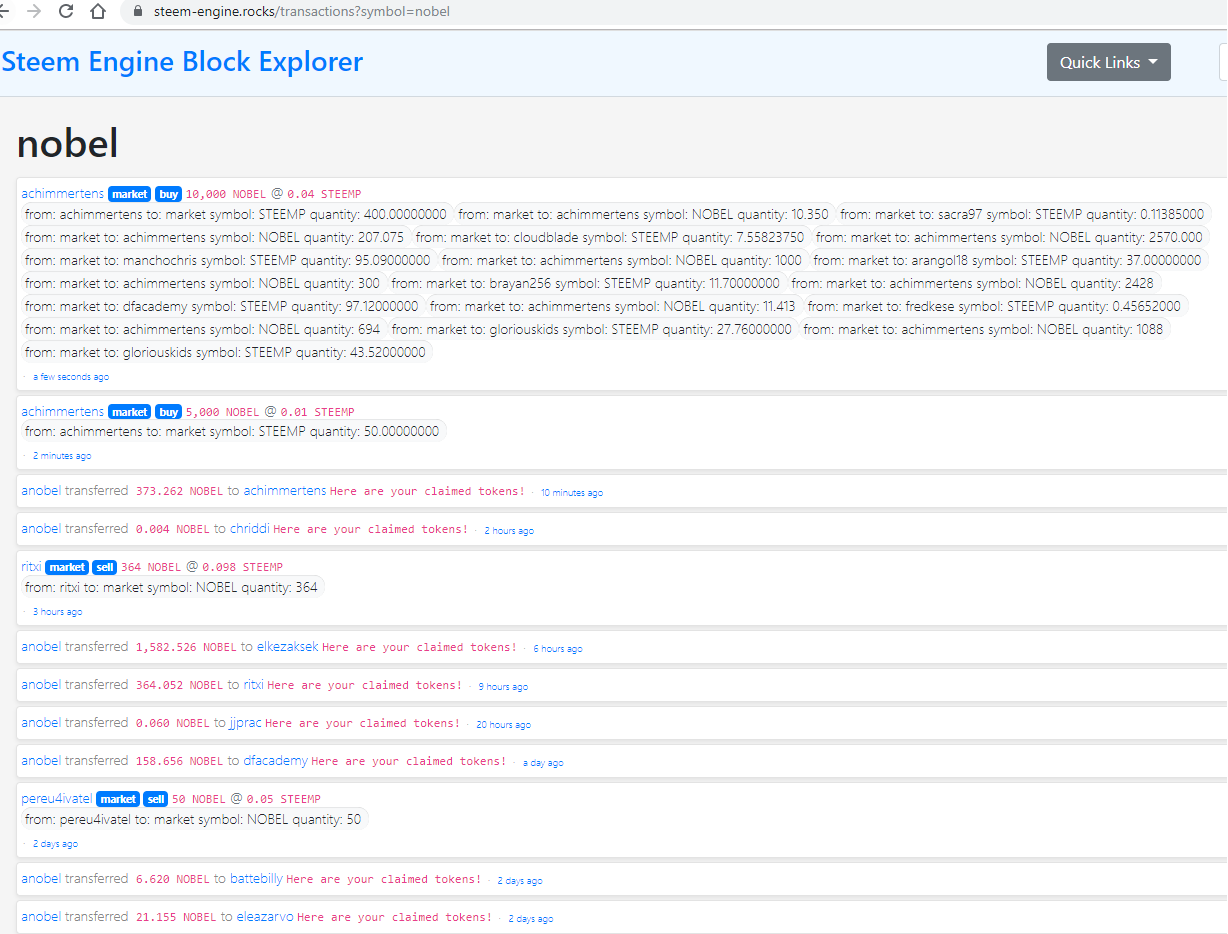Click the market badge on the ritxi transaction
1228x934 pixels.
pos(67,567)
